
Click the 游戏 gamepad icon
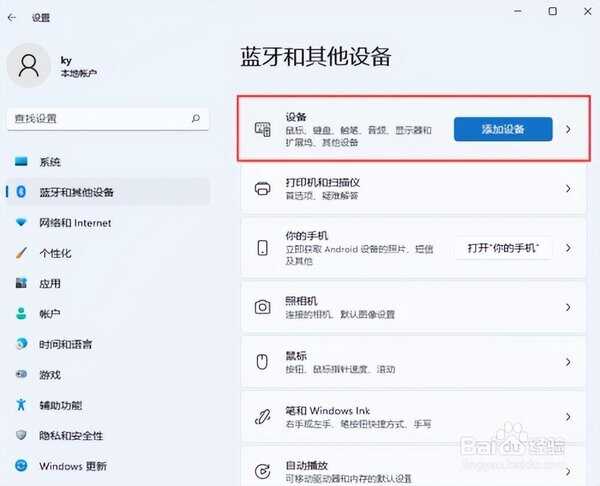coord(21,374)
